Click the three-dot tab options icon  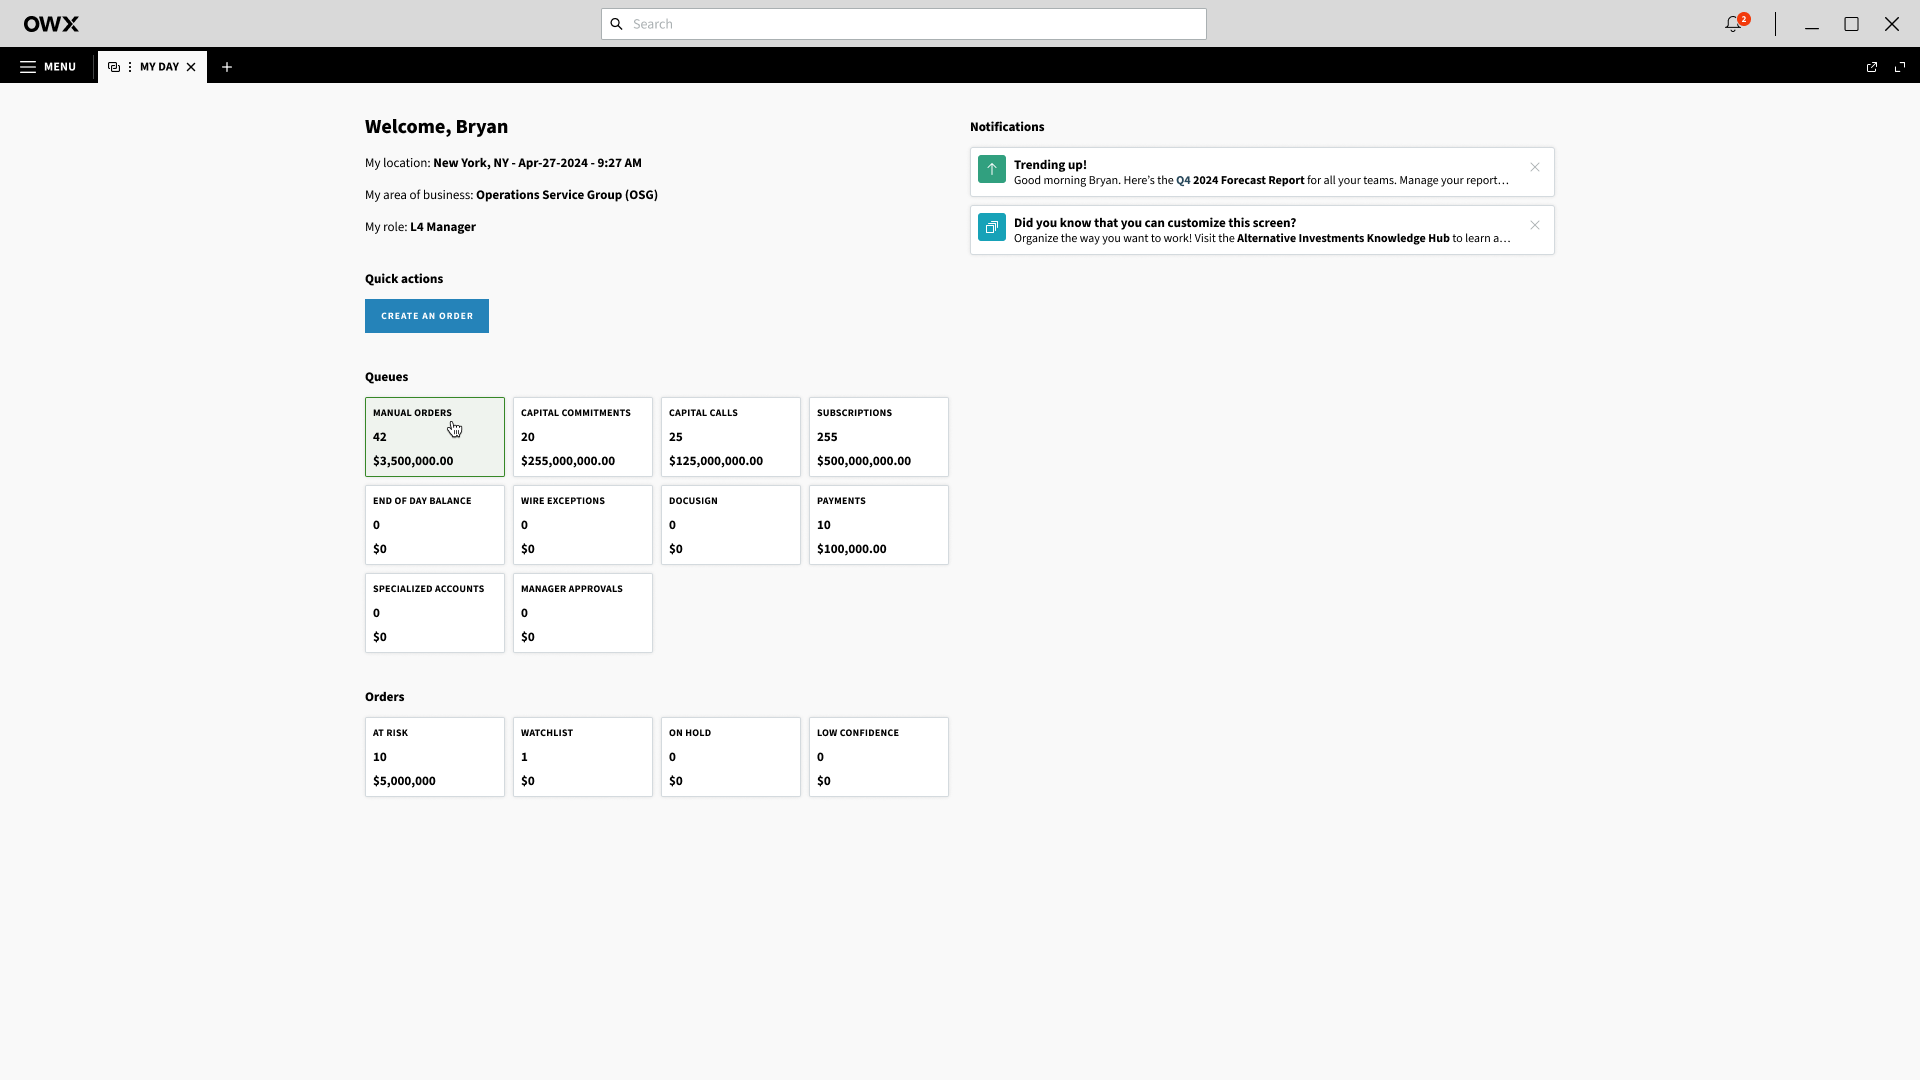point(130,67)
